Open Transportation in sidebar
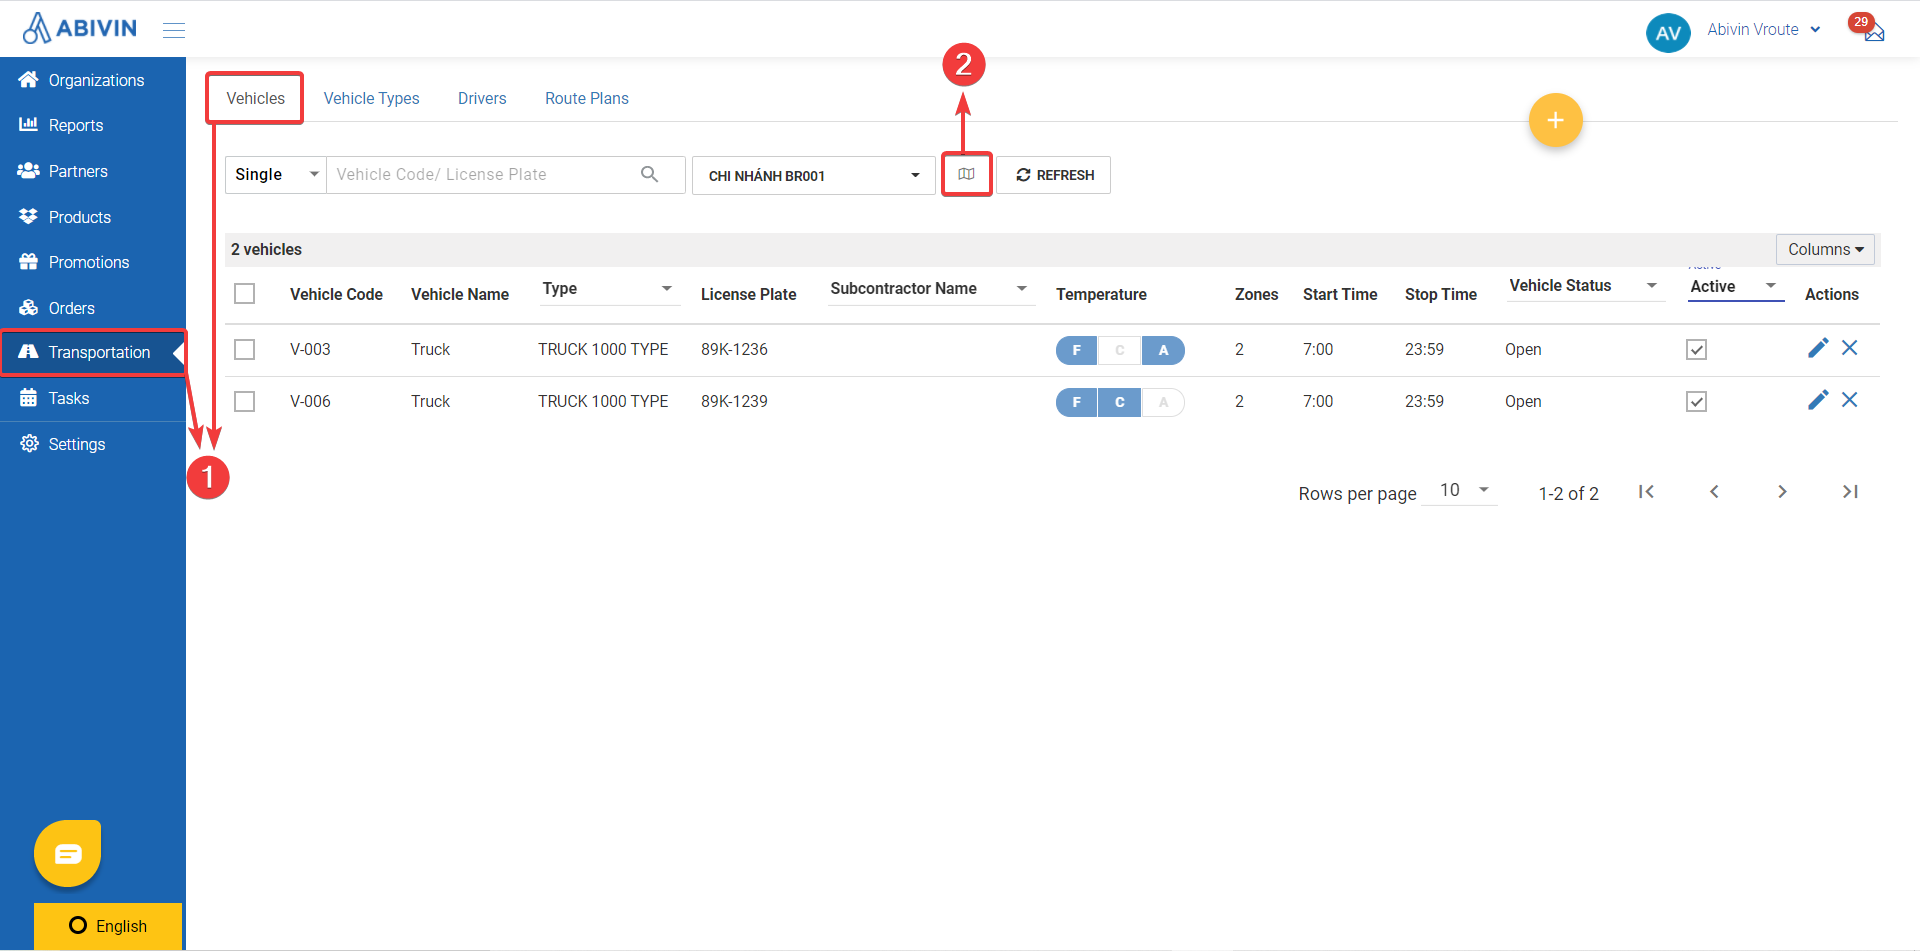This screenshot has height=951, width=1920. pyautogui.click(x=93, y=352)
